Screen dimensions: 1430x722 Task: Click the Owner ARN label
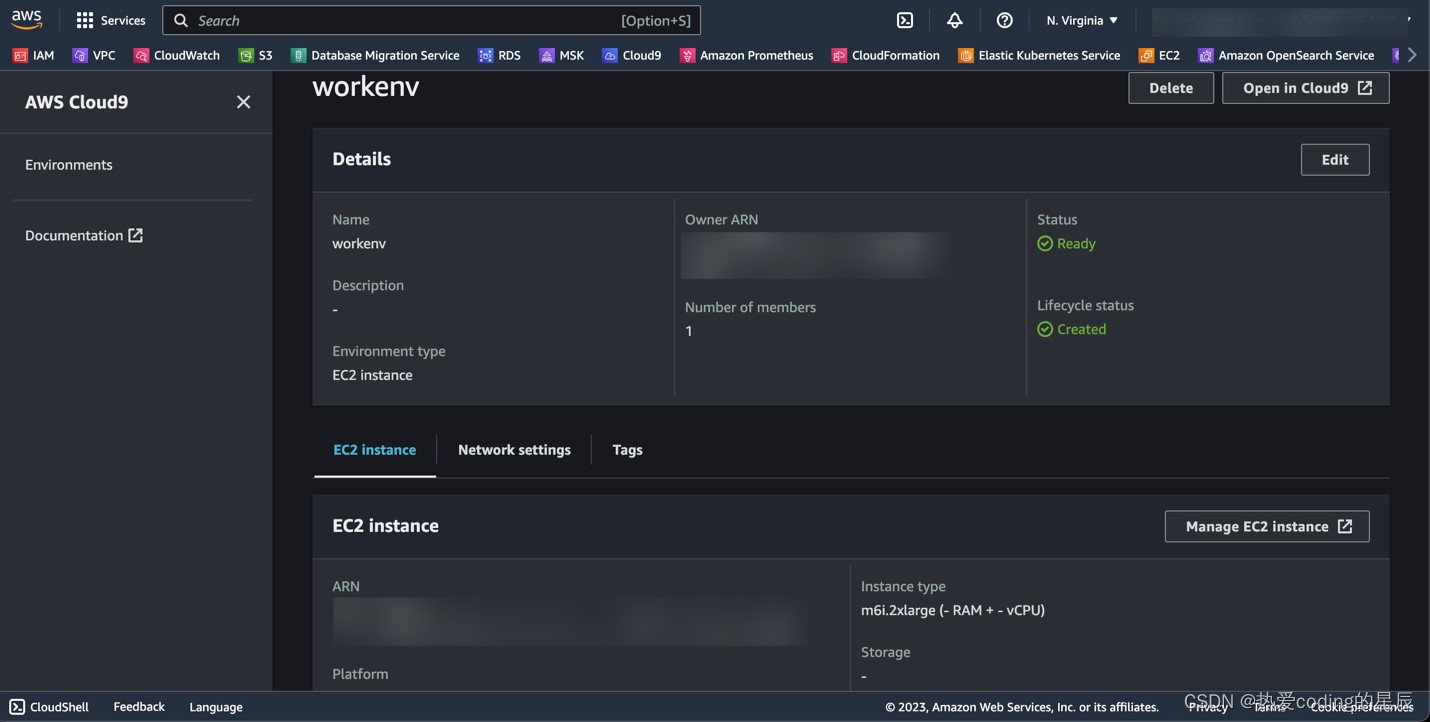coord(721,220)
